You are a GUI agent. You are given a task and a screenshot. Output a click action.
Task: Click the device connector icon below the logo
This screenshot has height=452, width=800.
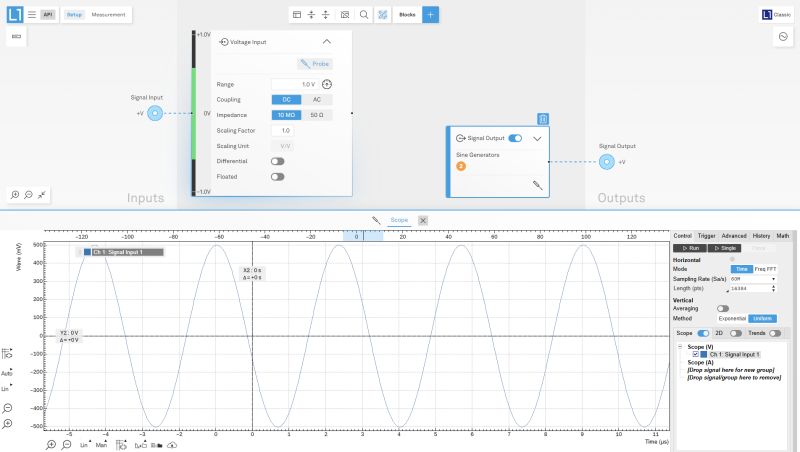coord(16,36)
